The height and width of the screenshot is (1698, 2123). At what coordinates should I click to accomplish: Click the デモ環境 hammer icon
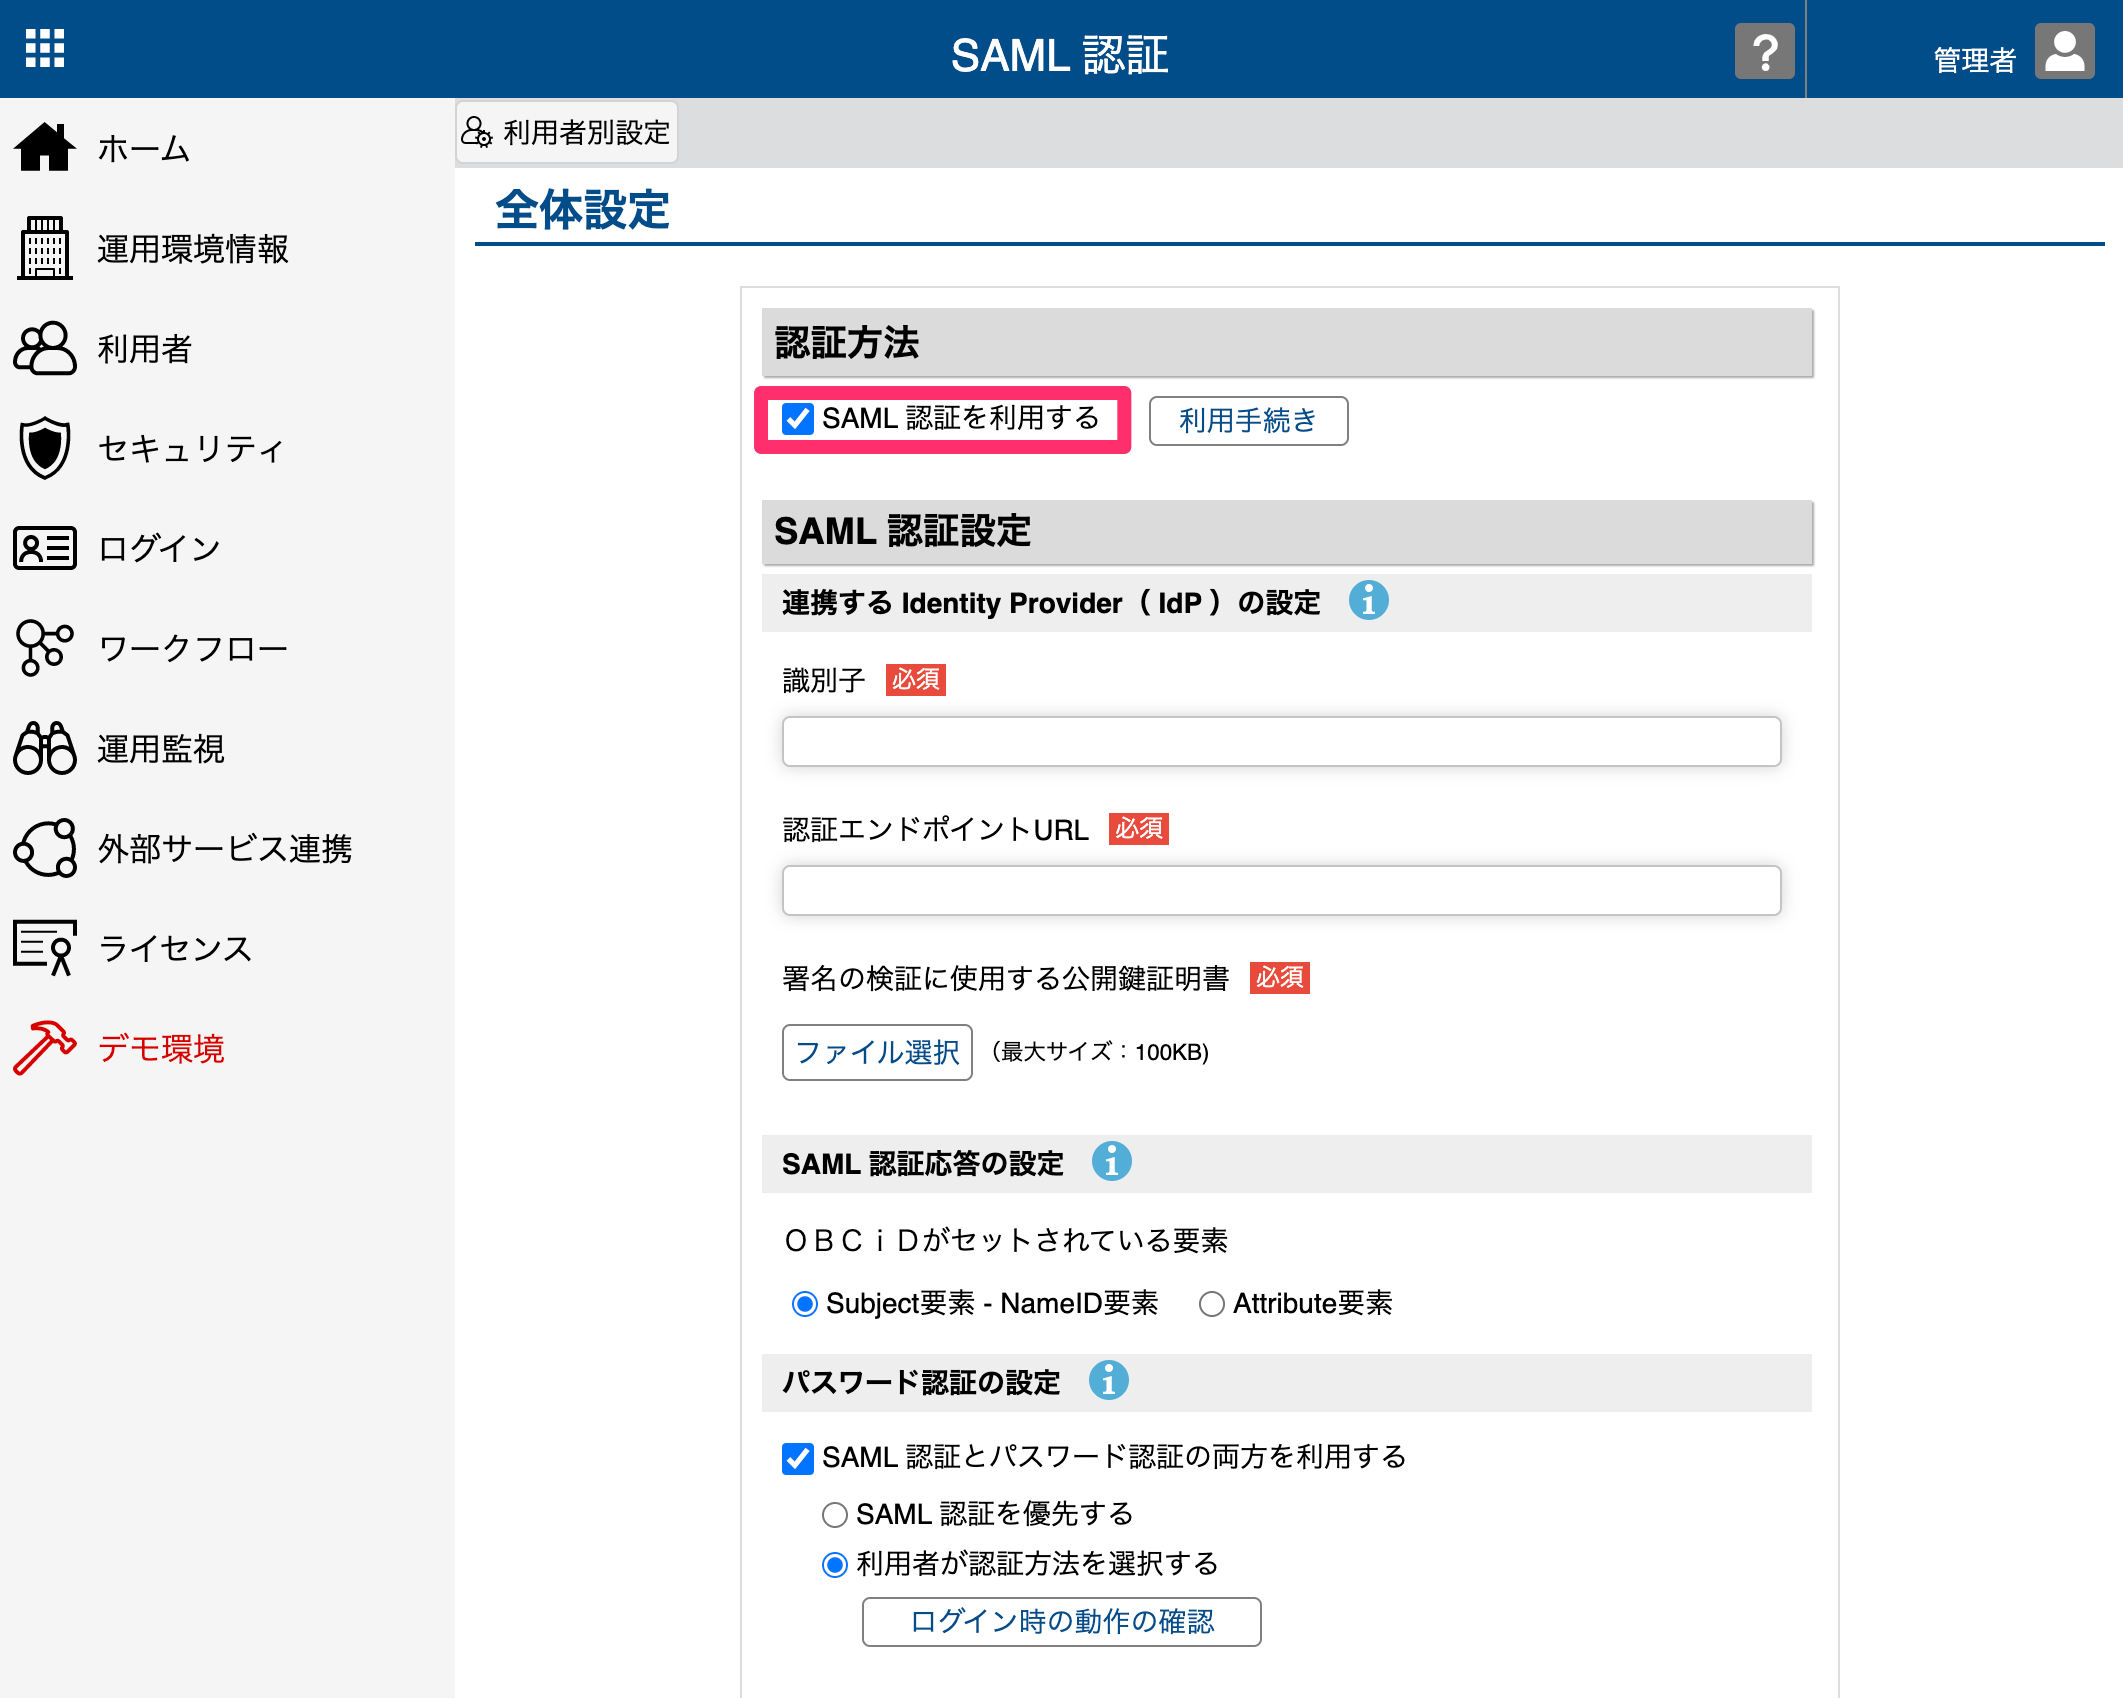[x=44, y=1048]
